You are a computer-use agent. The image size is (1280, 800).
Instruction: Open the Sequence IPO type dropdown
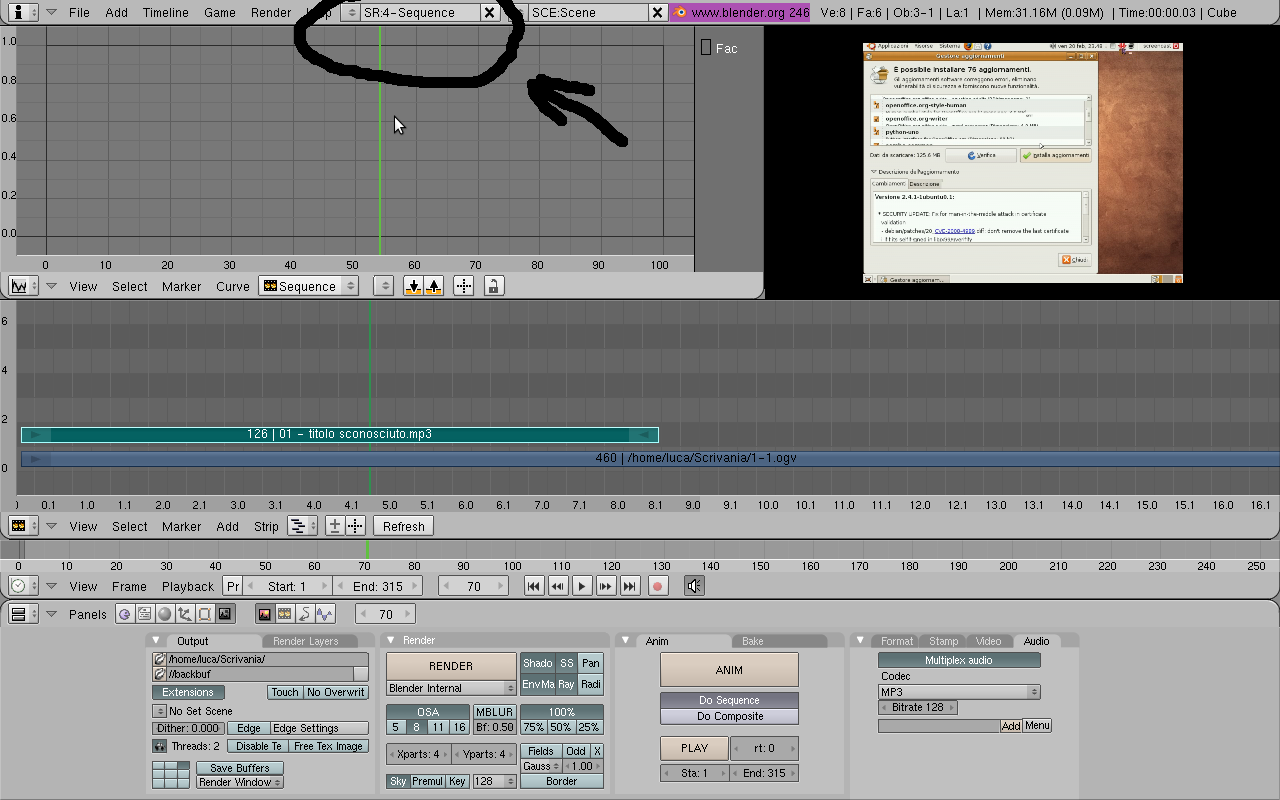[308, 286]
